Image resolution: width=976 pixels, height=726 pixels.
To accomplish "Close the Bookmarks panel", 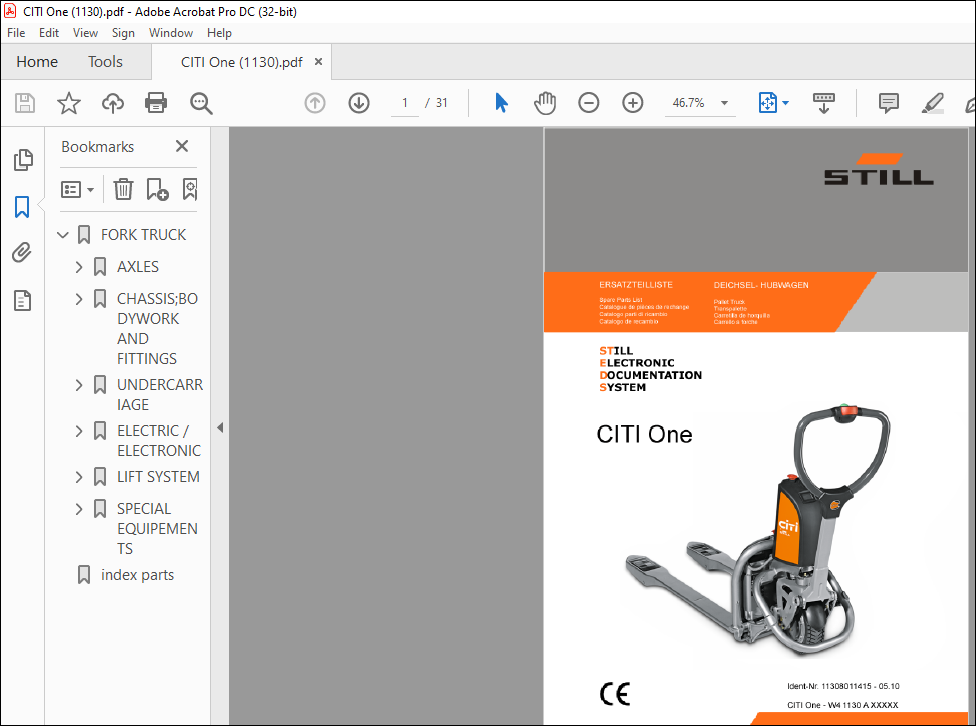I will click(182, 146).
